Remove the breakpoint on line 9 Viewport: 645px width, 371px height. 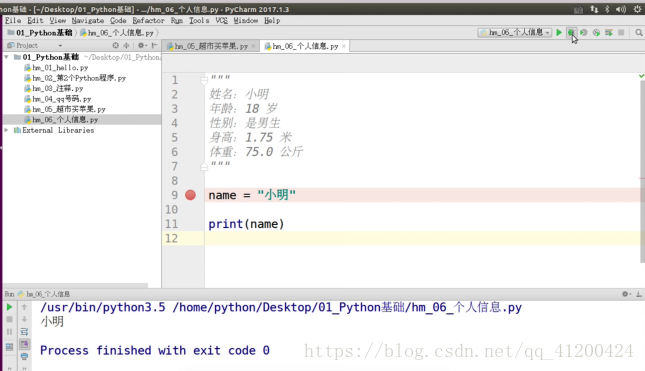pos(190,195)
